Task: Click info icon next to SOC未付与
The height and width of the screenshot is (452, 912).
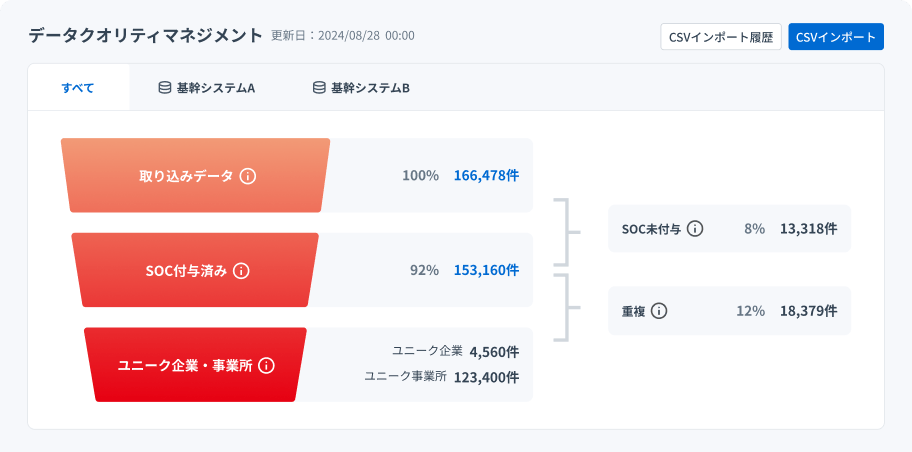Action: 695,228
